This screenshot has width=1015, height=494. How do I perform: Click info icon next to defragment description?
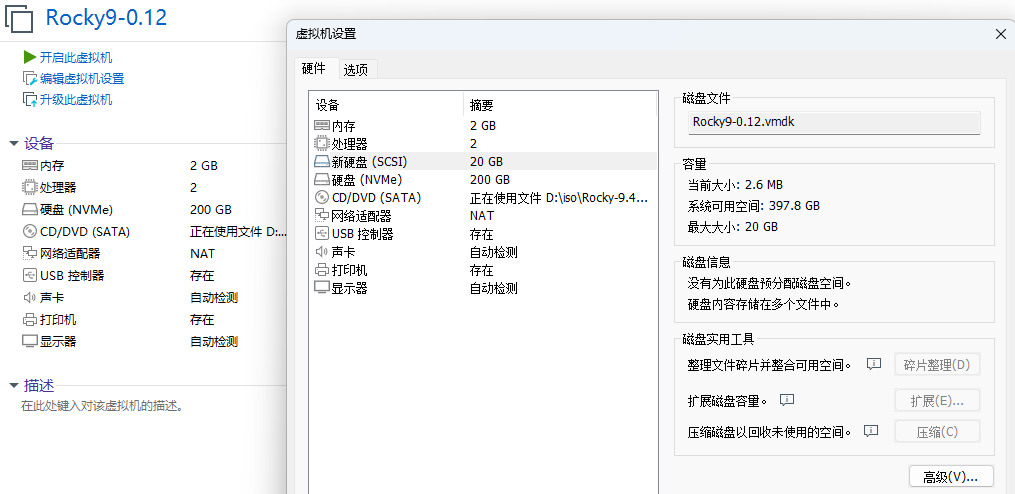coord(874,364)
